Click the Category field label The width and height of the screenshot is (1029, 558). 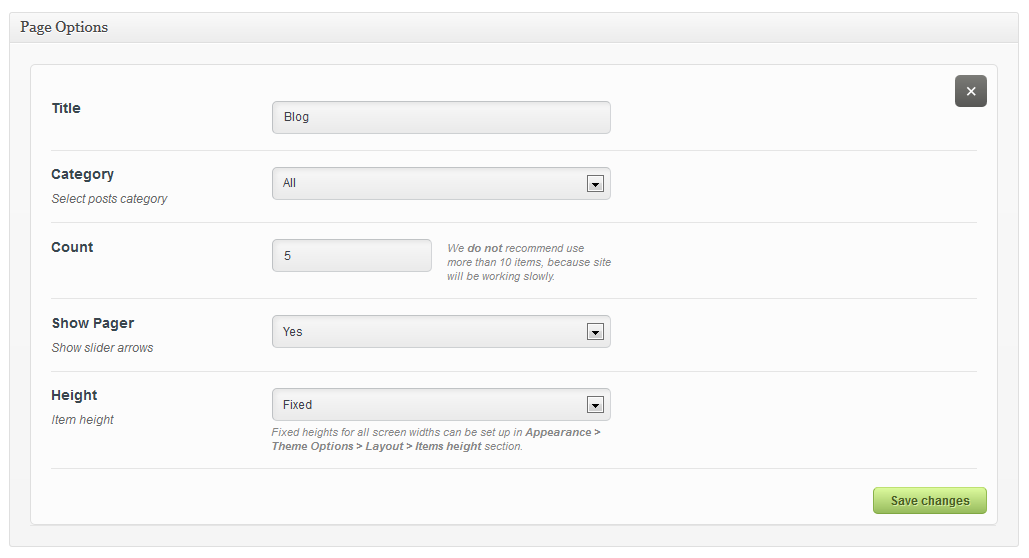[83, 175]
